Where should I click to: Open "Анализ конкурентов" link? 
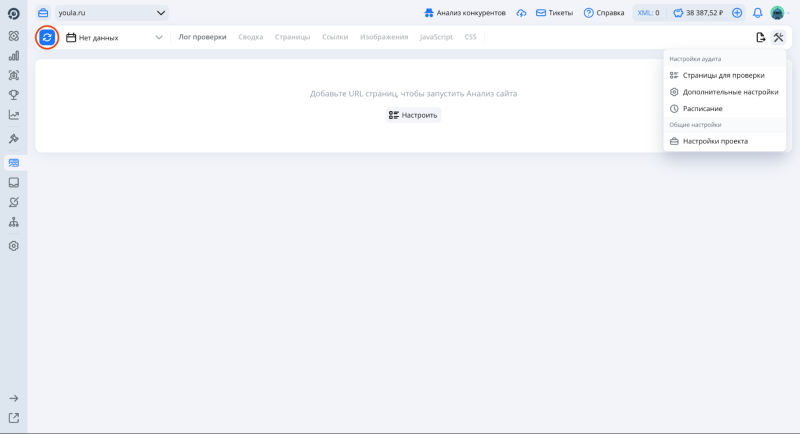click(464, 13)
